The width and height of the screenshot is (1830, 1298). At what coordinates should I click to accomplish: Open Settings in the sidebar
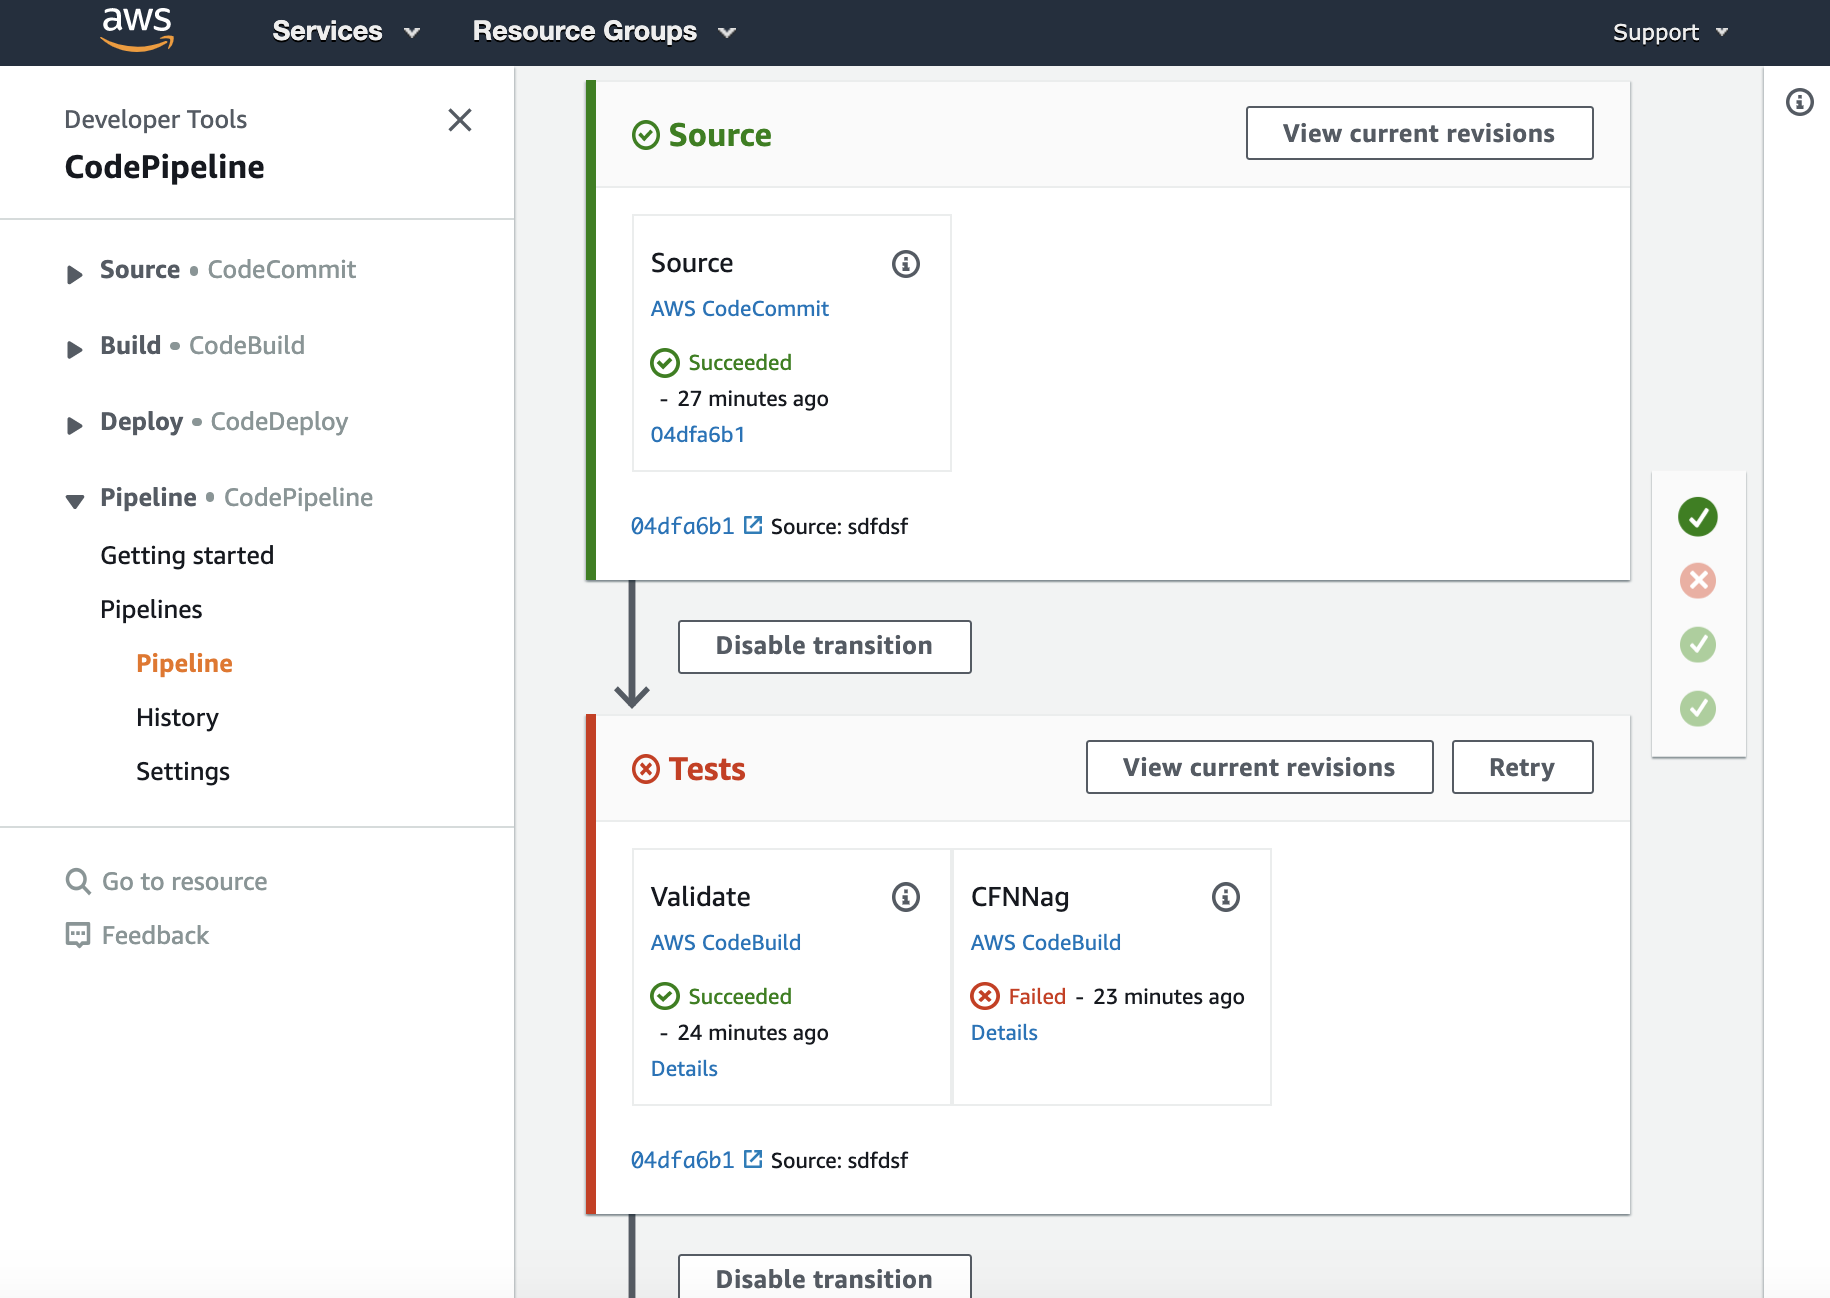(x=183, y=771)
